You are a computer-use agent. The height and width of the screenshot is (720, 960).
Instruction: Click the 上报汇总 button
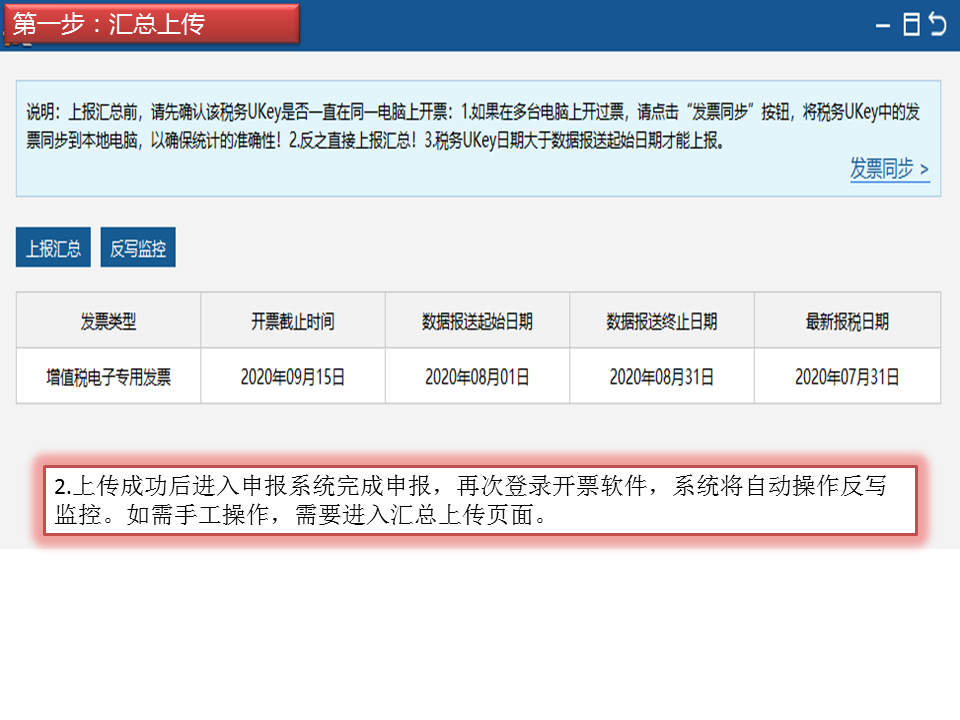[x=53, y=247]
